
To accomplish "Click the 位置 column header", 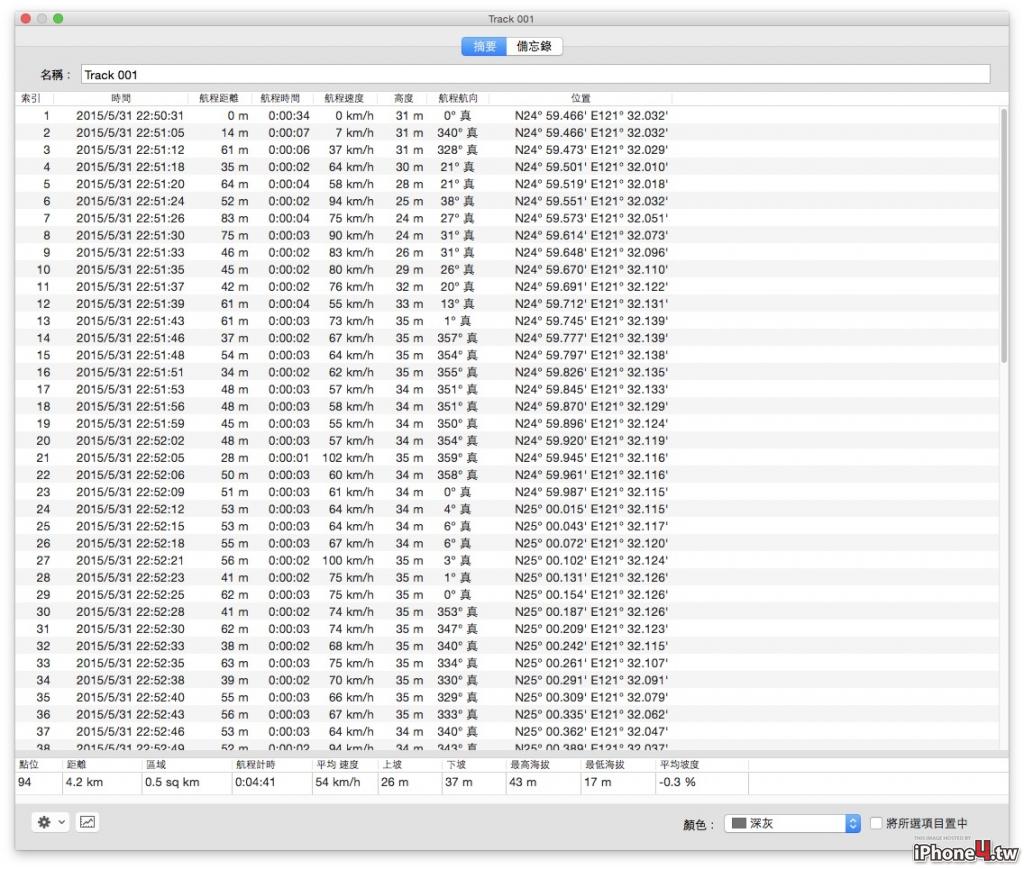I will (581, 98).
